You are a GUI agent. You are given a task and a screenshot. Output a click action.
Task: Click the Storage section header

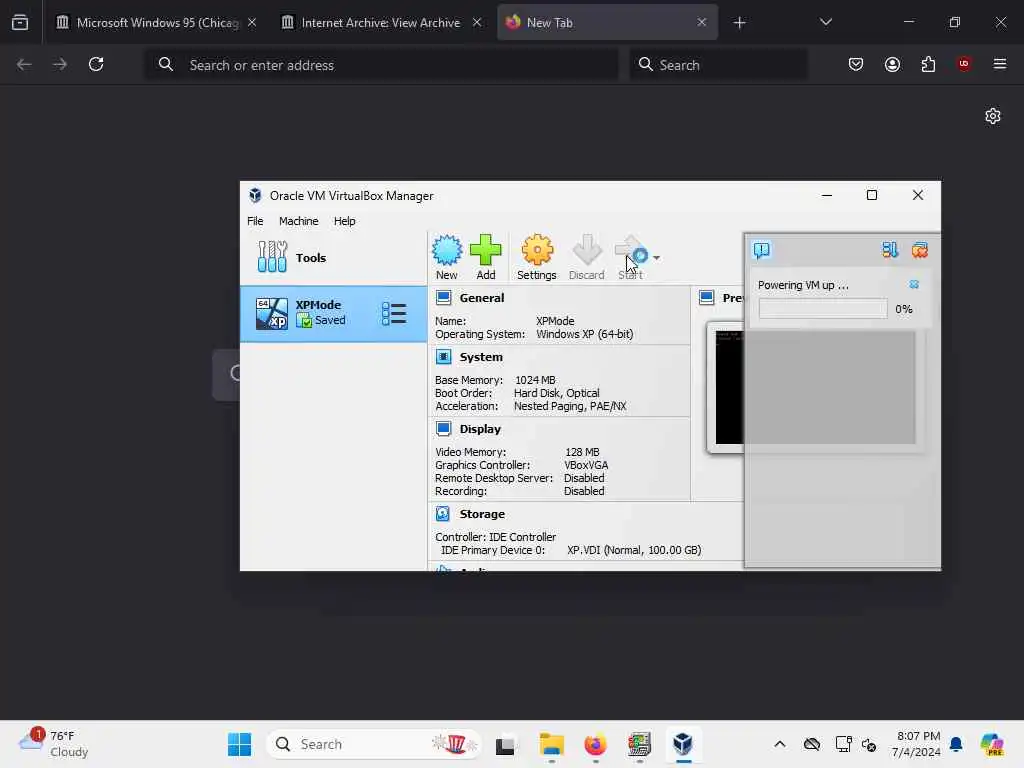[482, 514]
